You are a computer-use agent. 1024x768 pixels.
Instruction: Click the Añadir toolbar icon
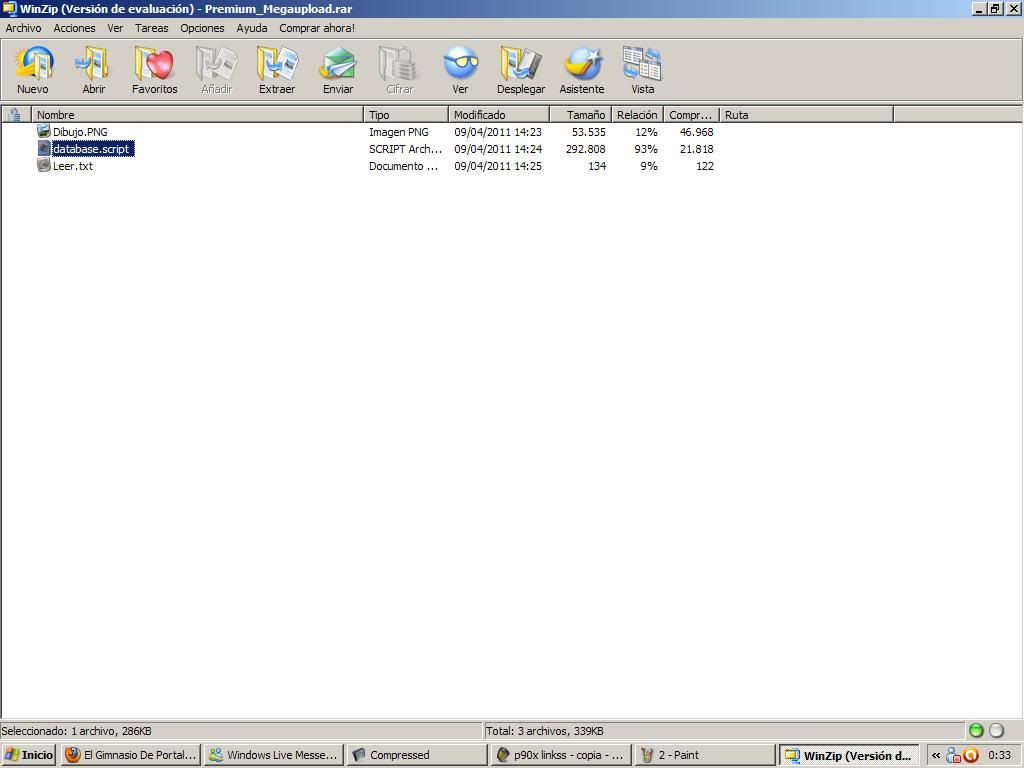[216, 64]
